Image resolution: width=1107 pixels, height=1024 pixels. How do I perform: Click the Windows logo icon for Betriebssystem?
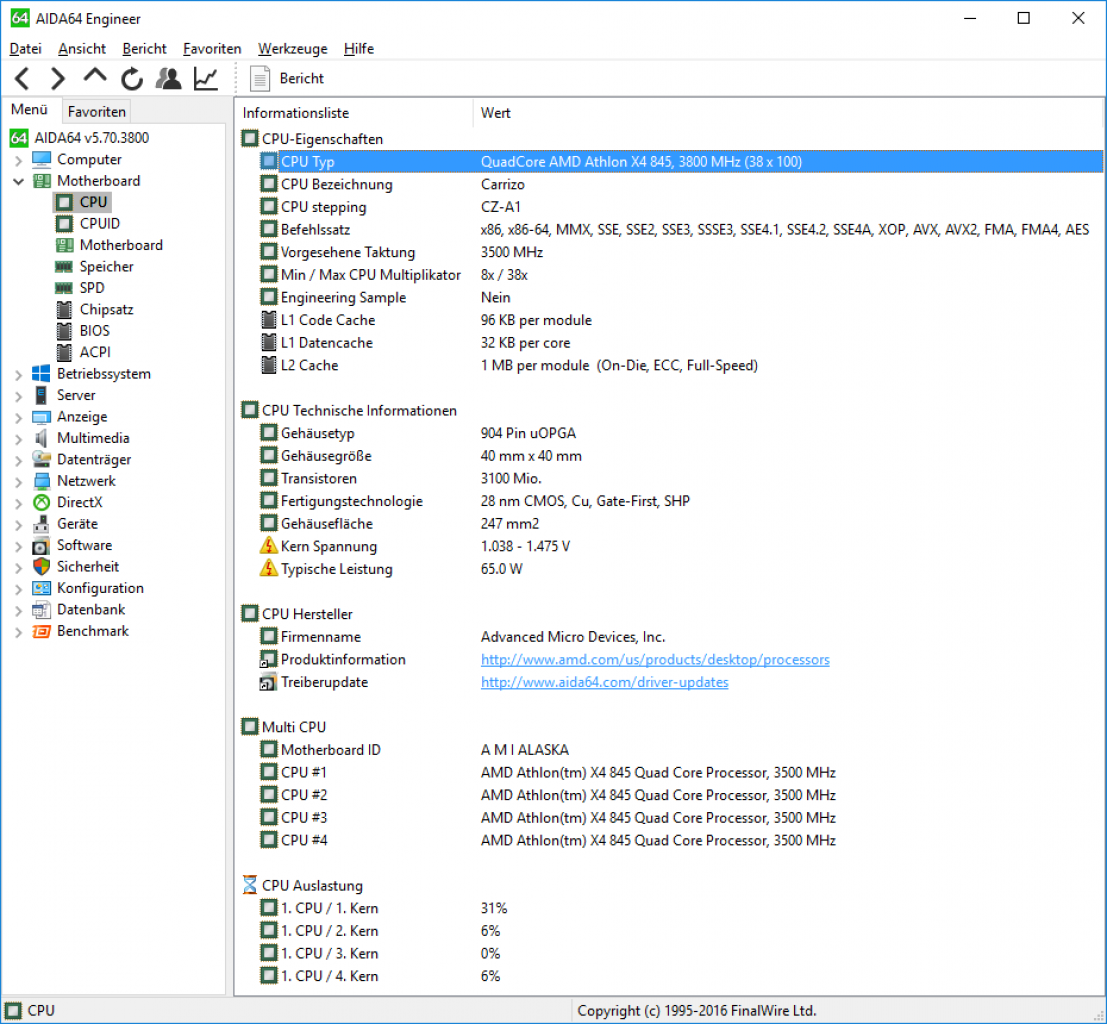(41, 374)
